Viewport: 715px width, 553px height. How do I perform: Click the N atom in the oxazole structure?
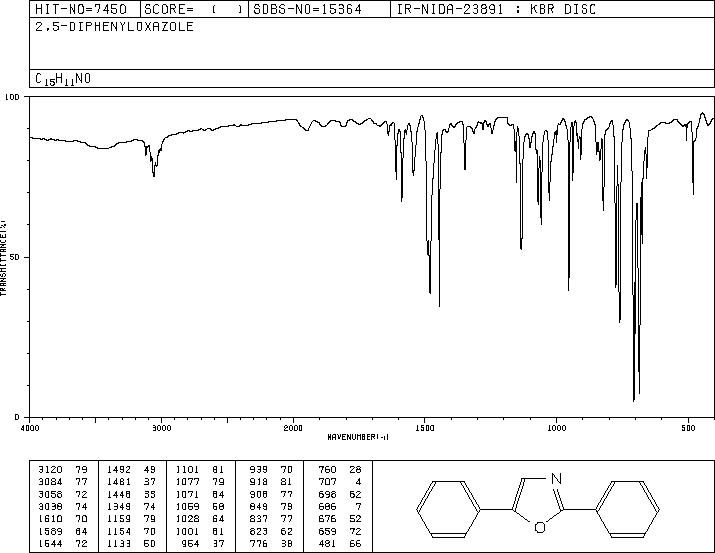click(x=556, y=479)
